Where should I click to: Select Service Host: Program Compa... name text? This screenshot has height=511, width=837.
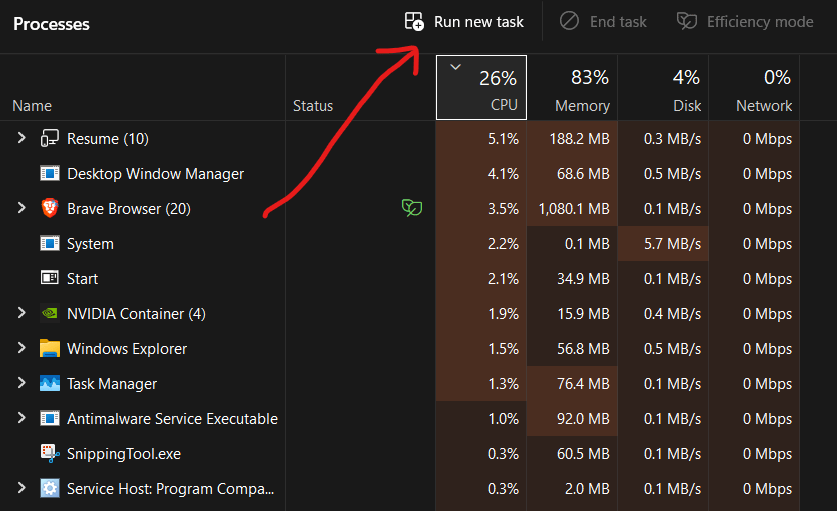pyautogui.click(x=171, y=489)
